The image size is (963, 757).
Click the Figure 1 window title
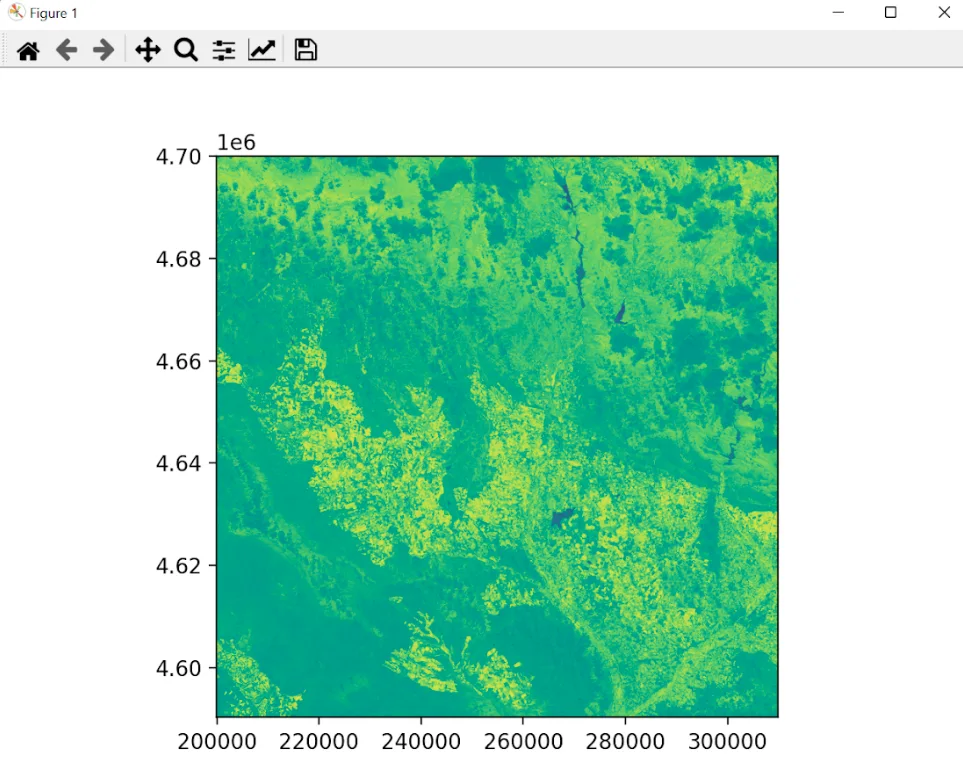pos(53,13)
